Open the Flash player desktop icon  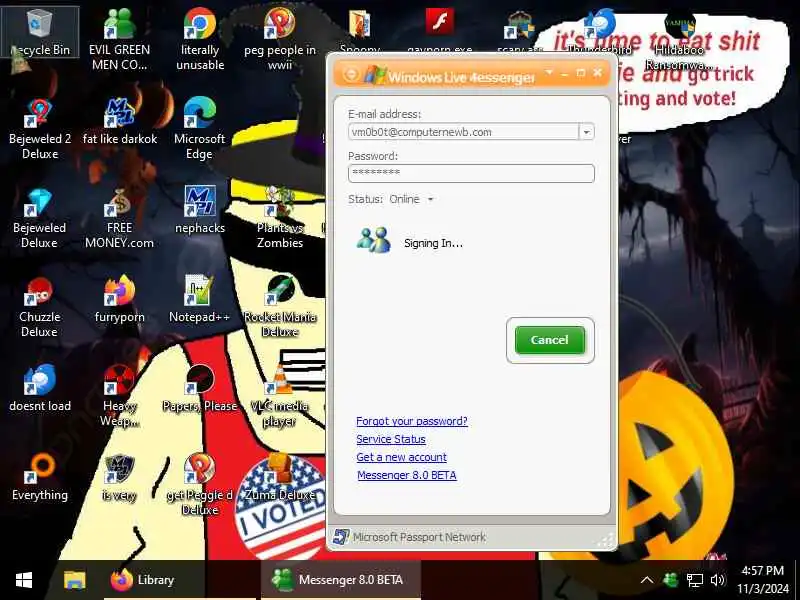pyautogui.click(x=440, y=23)
